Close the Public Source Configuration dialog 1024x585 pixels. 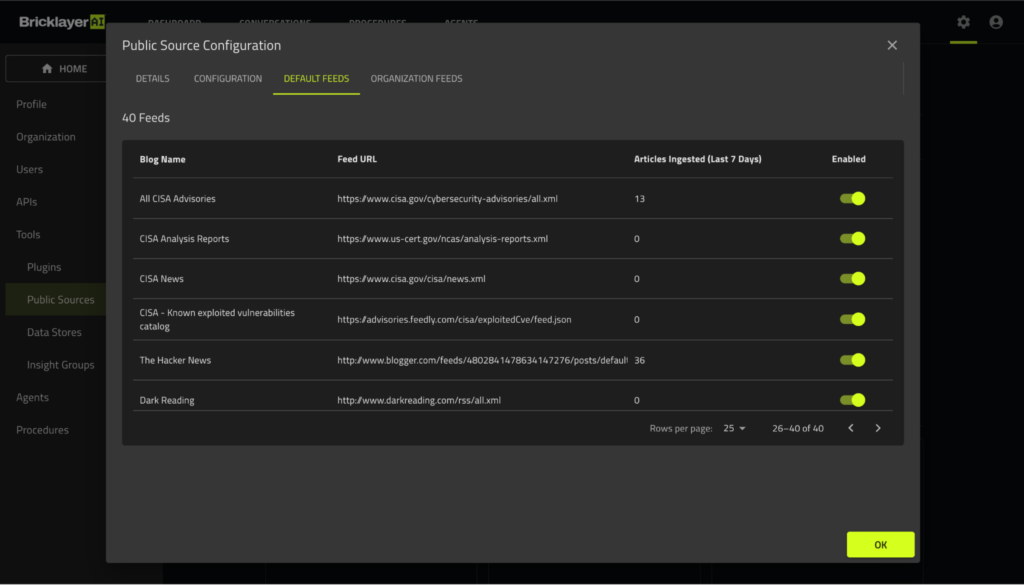(x=892, y=45)
